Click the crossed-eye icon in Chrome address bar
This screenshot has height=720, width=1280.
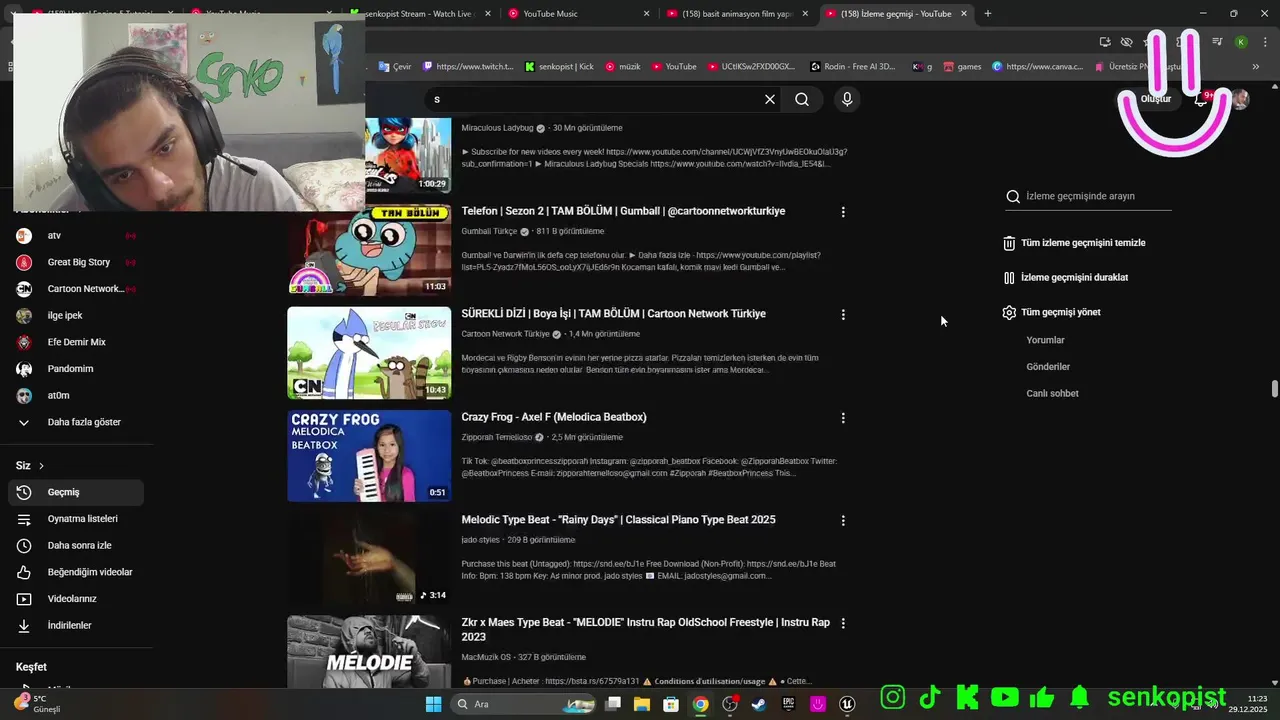(x=1127, y=42)
